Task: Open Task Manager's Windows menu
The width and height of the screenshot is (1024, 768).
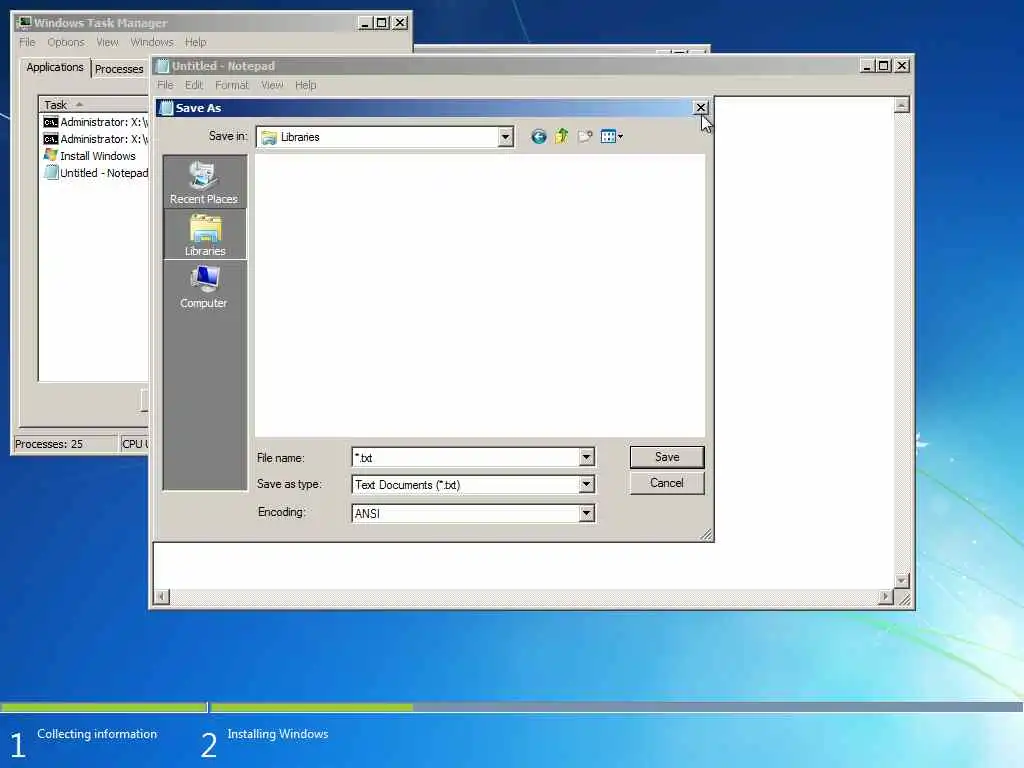Action: tap(152, 42)
